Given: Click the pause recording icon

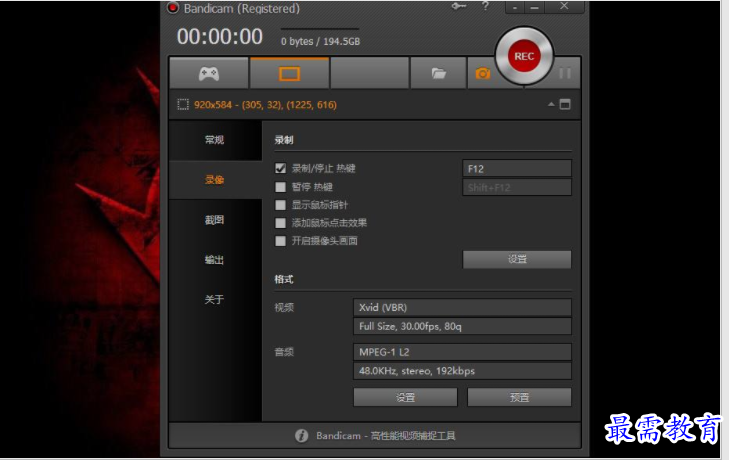Looking at the screenshot, I should [x=565, y=73].
